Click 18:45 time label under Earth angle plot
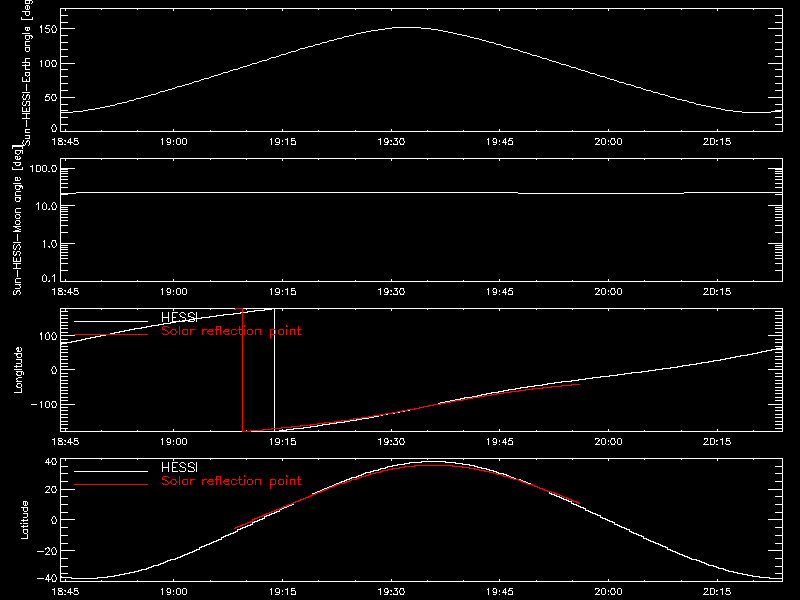 65,142
